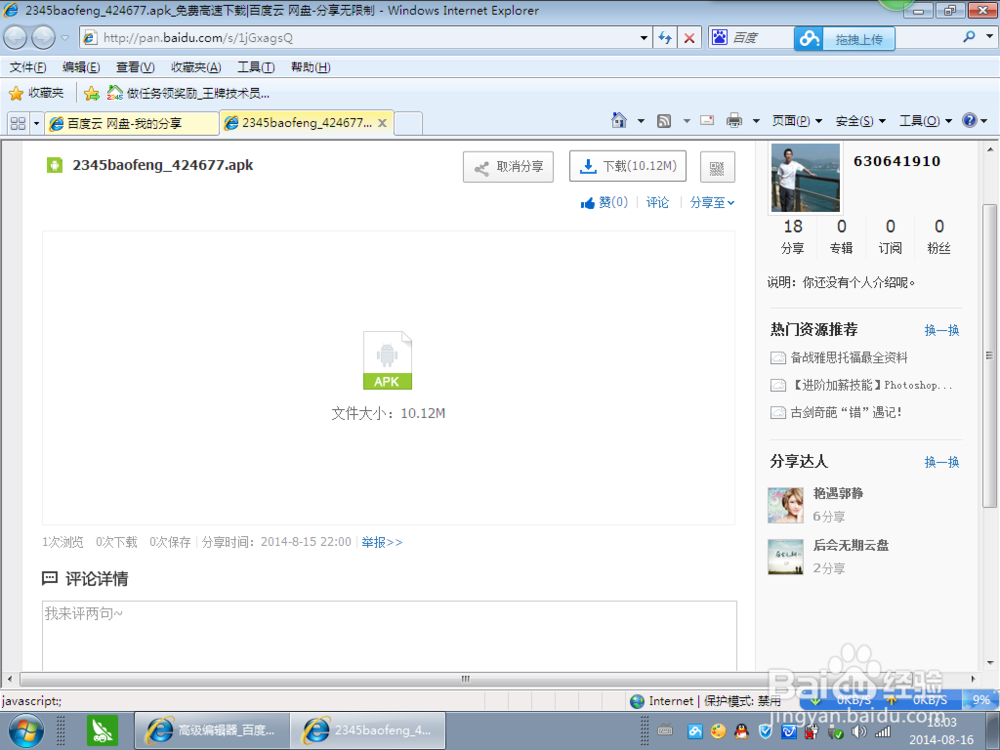1000x750 pixels.
Task: Click the read mail icon in the command bar
Action: 707,120
